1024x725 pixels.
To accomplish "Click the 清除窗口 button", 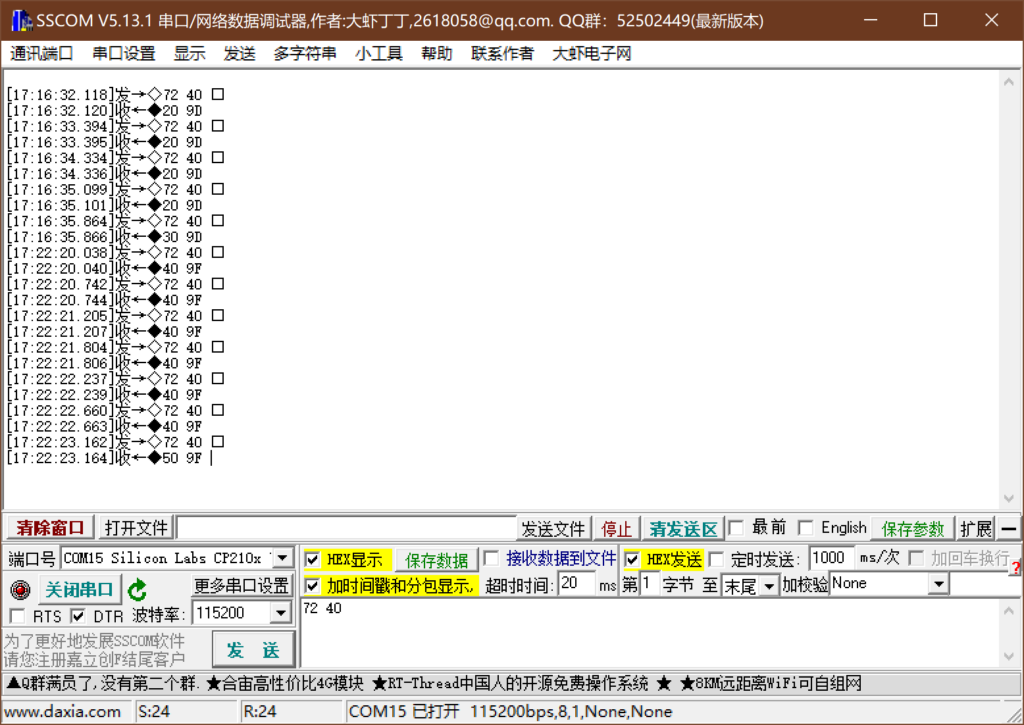I will pyautogui.click(x=51, y=528).
